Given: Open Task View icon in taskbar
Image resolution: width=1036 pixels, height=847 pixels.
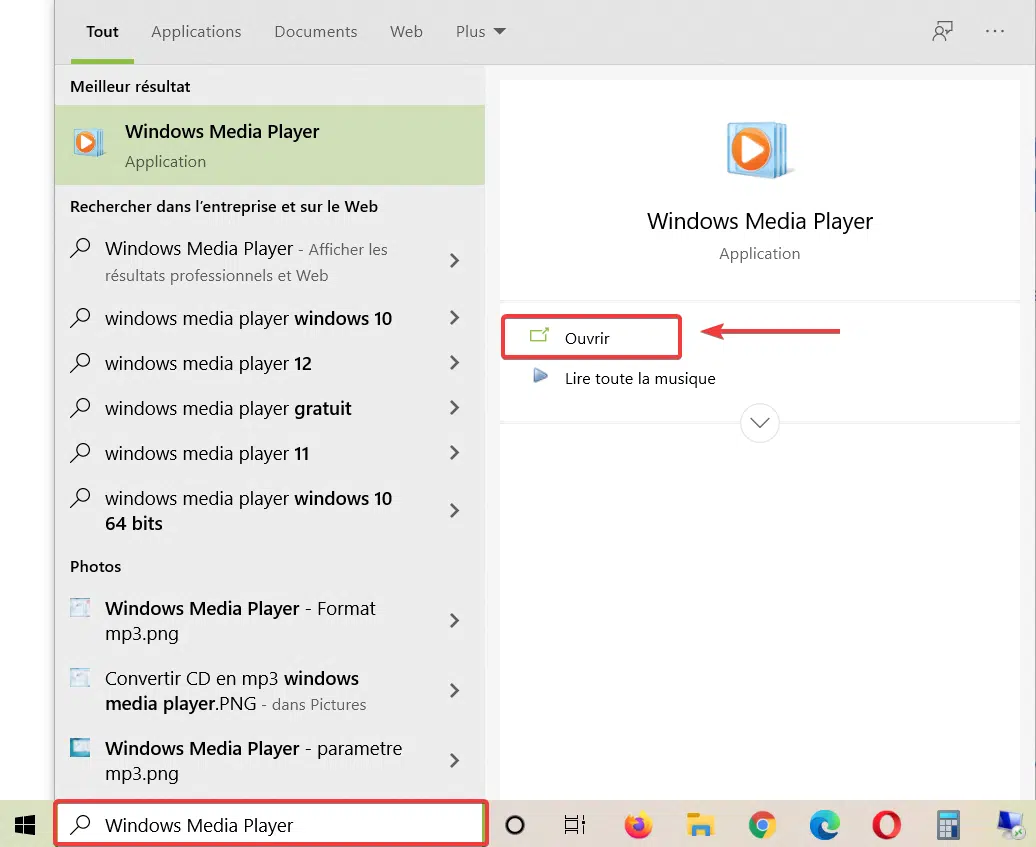Looking at the screenshot, I should pos(574,825).
